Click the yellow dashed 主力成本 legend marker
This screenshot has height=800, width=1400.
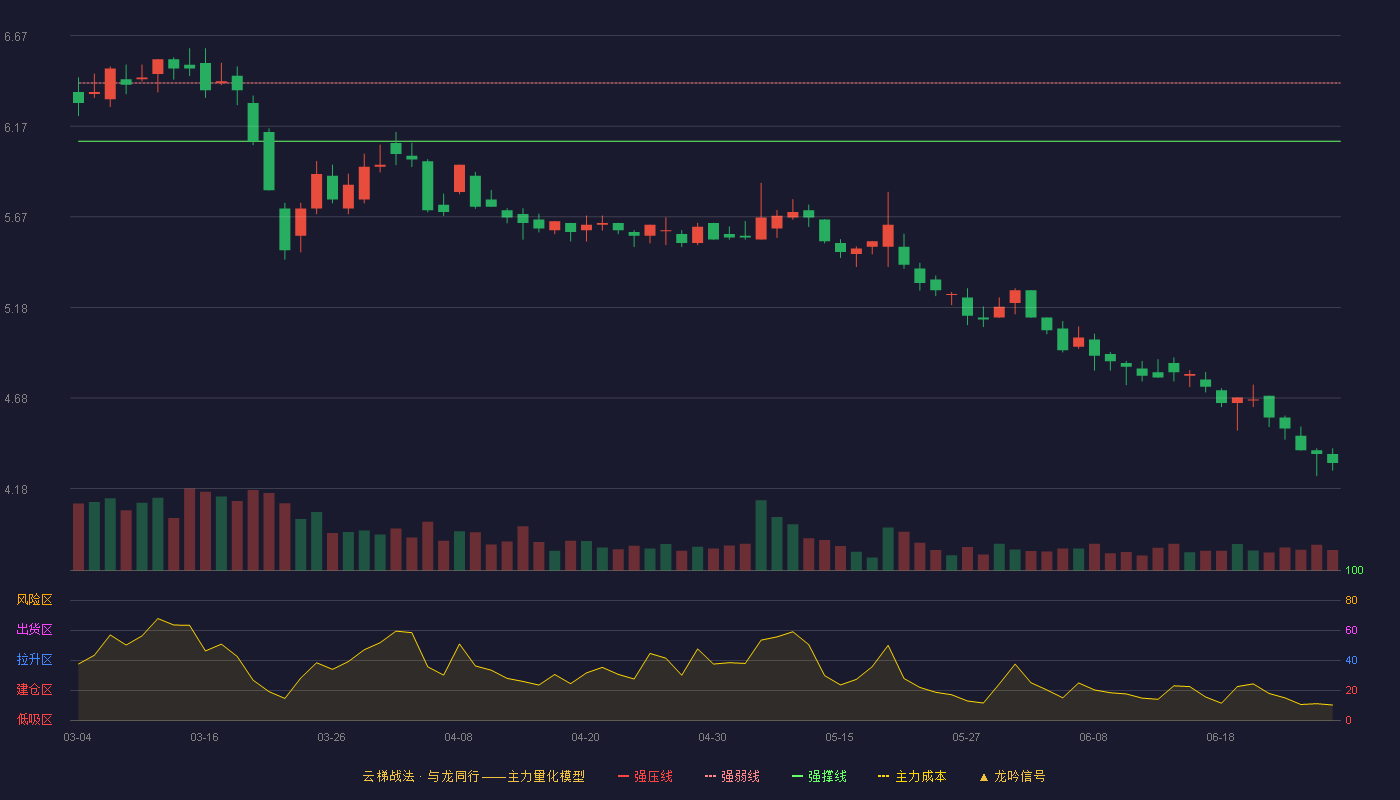[884, 776]
